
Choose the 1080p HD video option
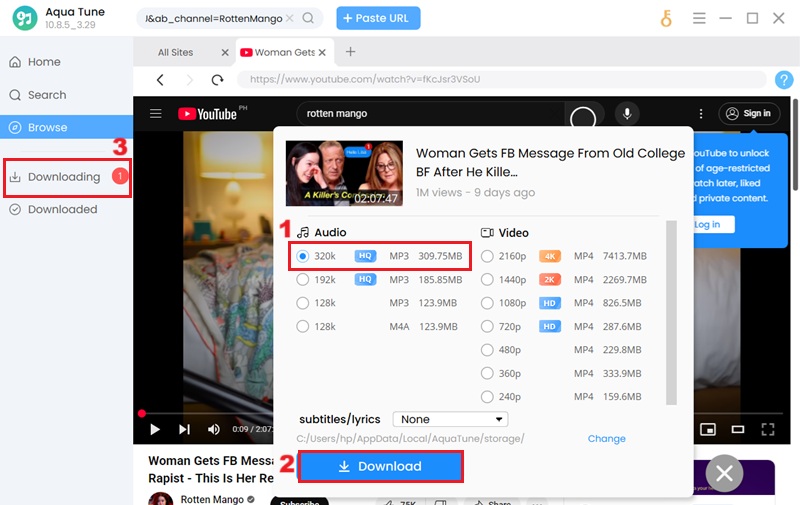pyautogui.click(x=487, y=302)
